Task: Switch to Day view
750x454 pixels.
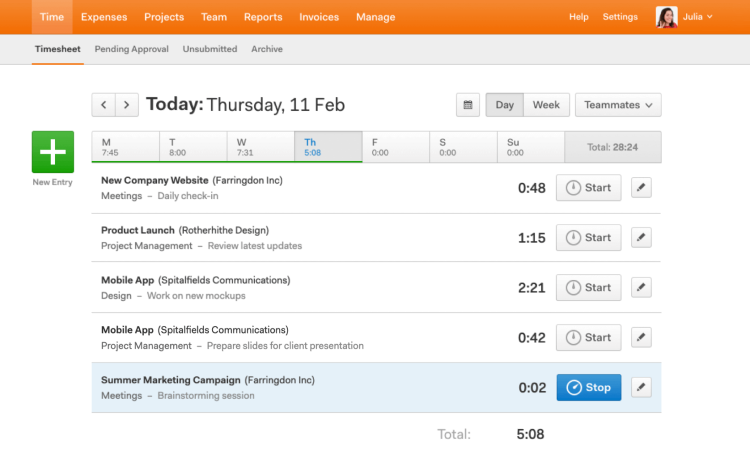Action: coord(505,105)
